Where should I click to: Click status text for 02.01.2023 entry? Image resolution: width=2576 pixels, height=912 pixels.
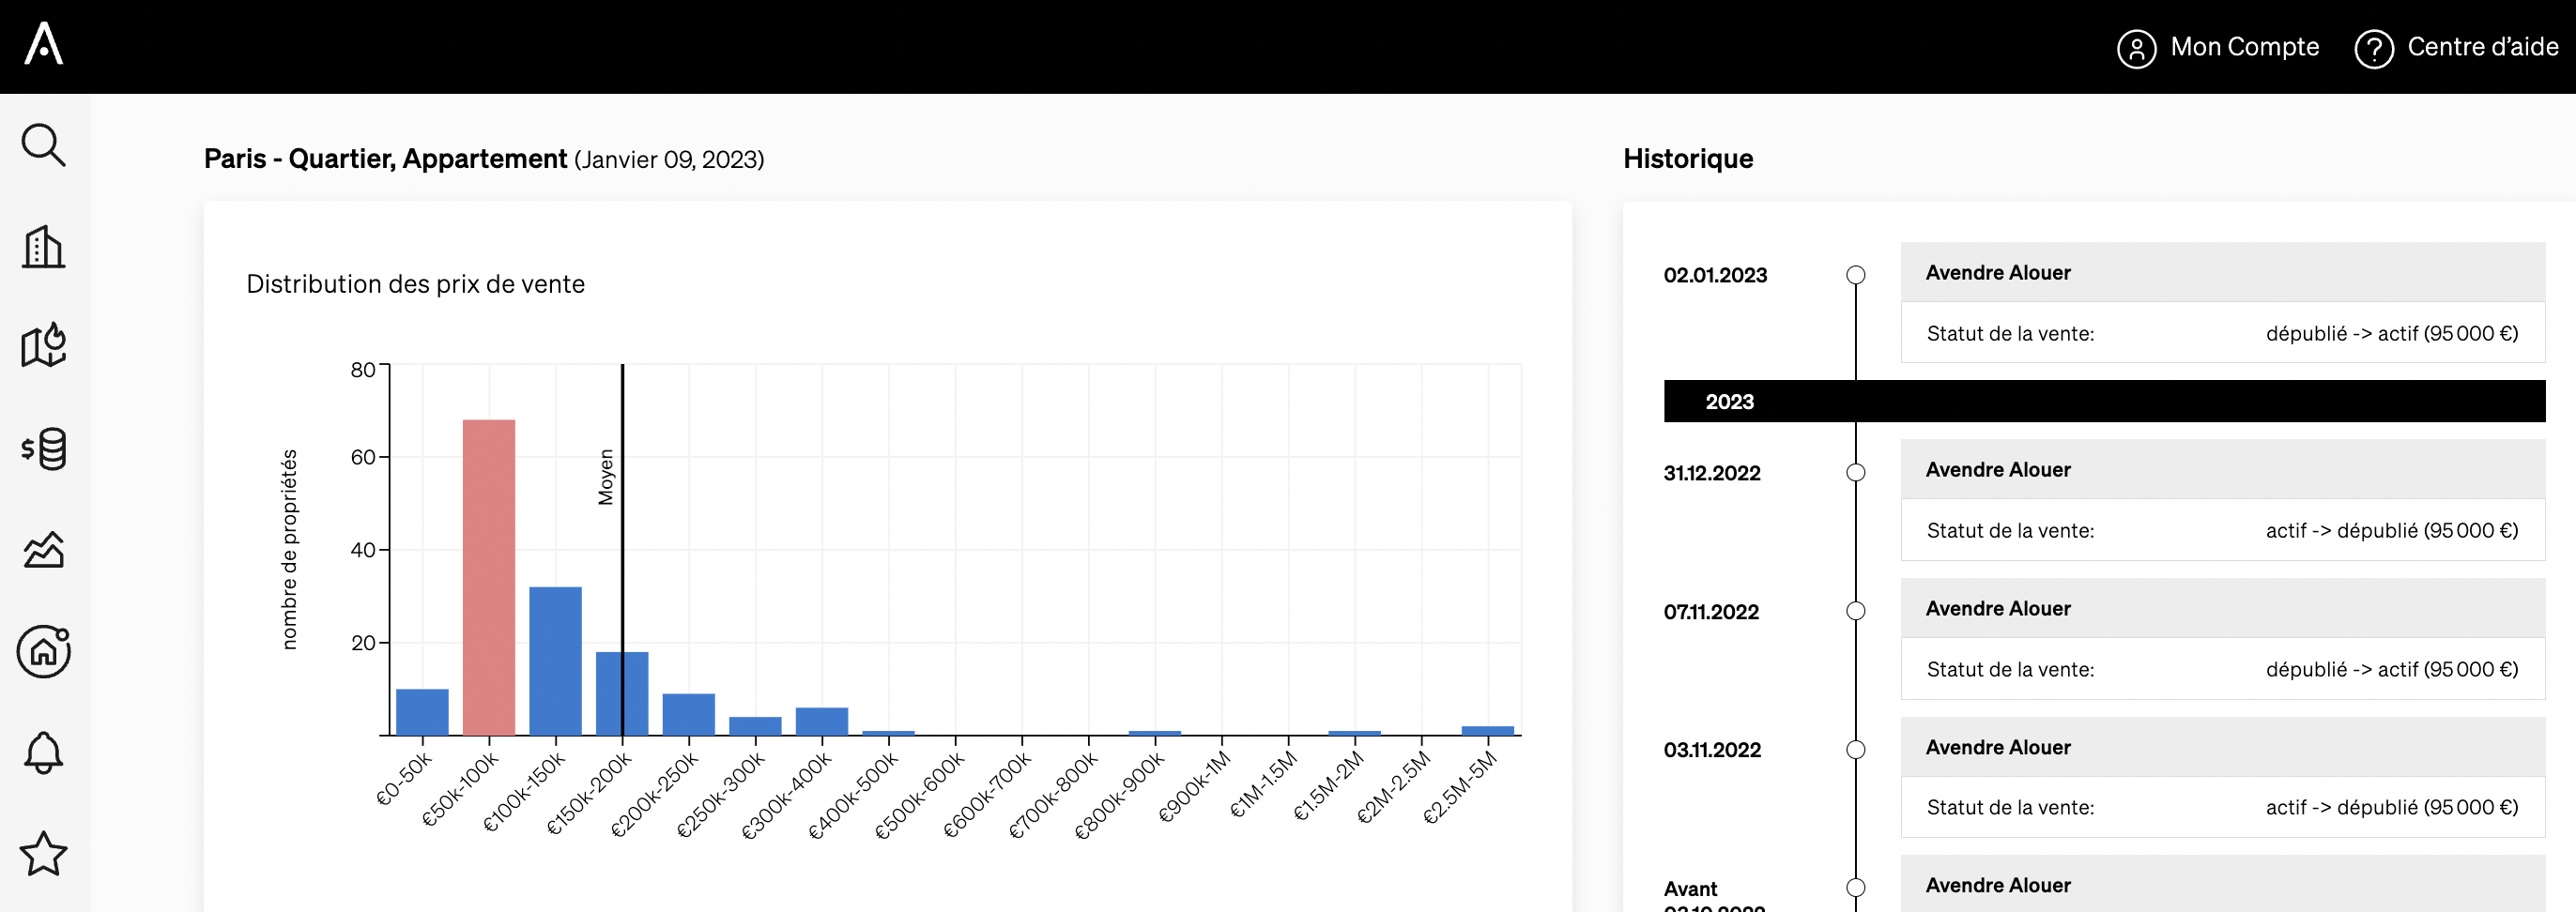pyautogui.click(x=2392, y=333)
